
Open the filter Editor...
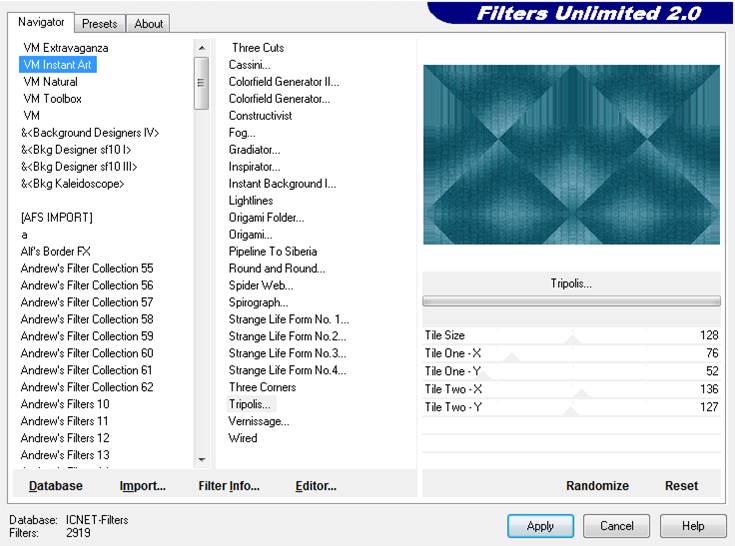315,486
